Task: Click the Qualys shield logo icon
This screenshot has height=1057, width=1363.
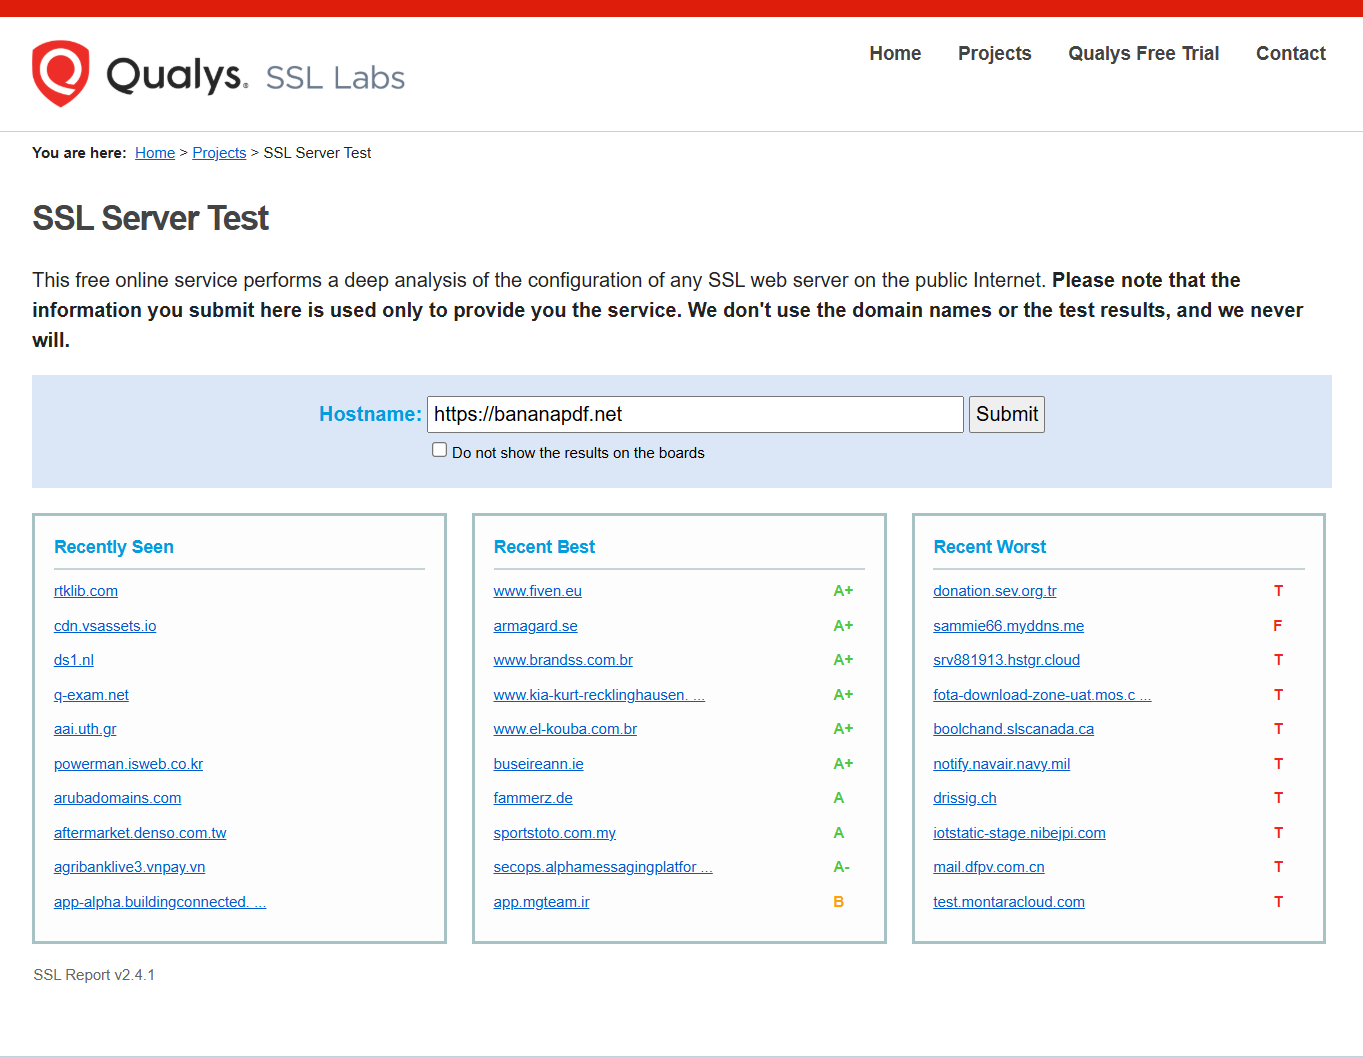Action: (60, 73)
